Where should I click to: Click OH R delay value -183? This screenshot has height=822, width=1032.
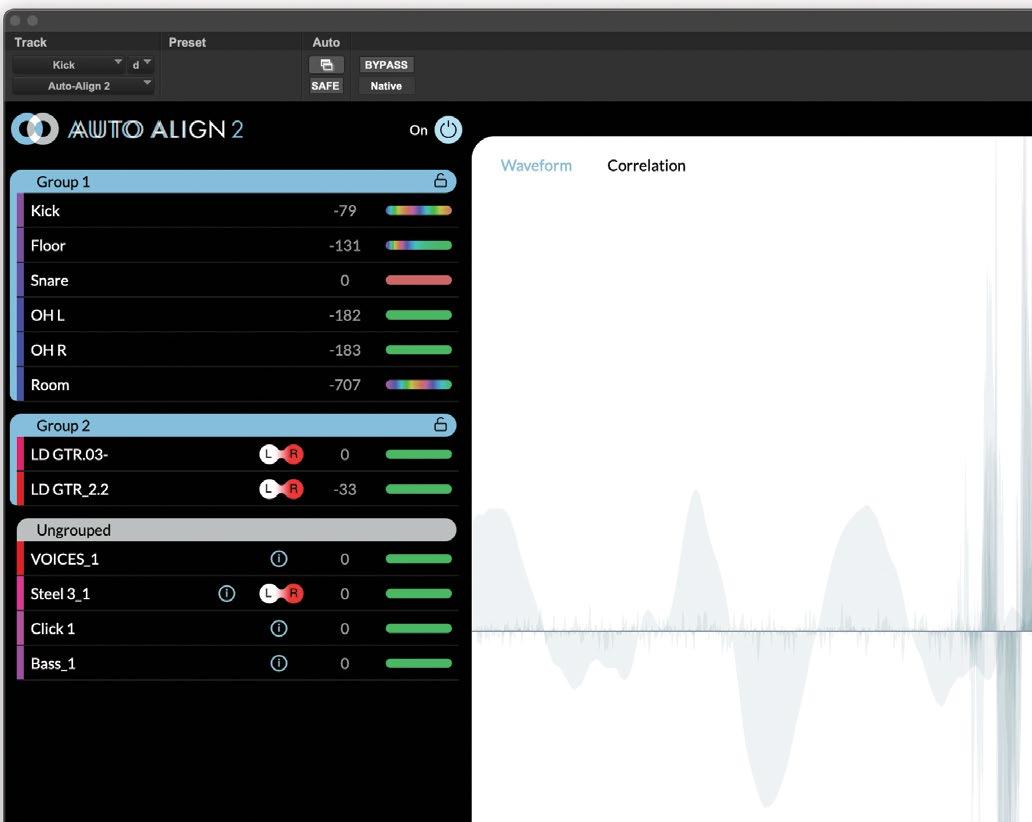pyautogui.click(x=345, y=350)
